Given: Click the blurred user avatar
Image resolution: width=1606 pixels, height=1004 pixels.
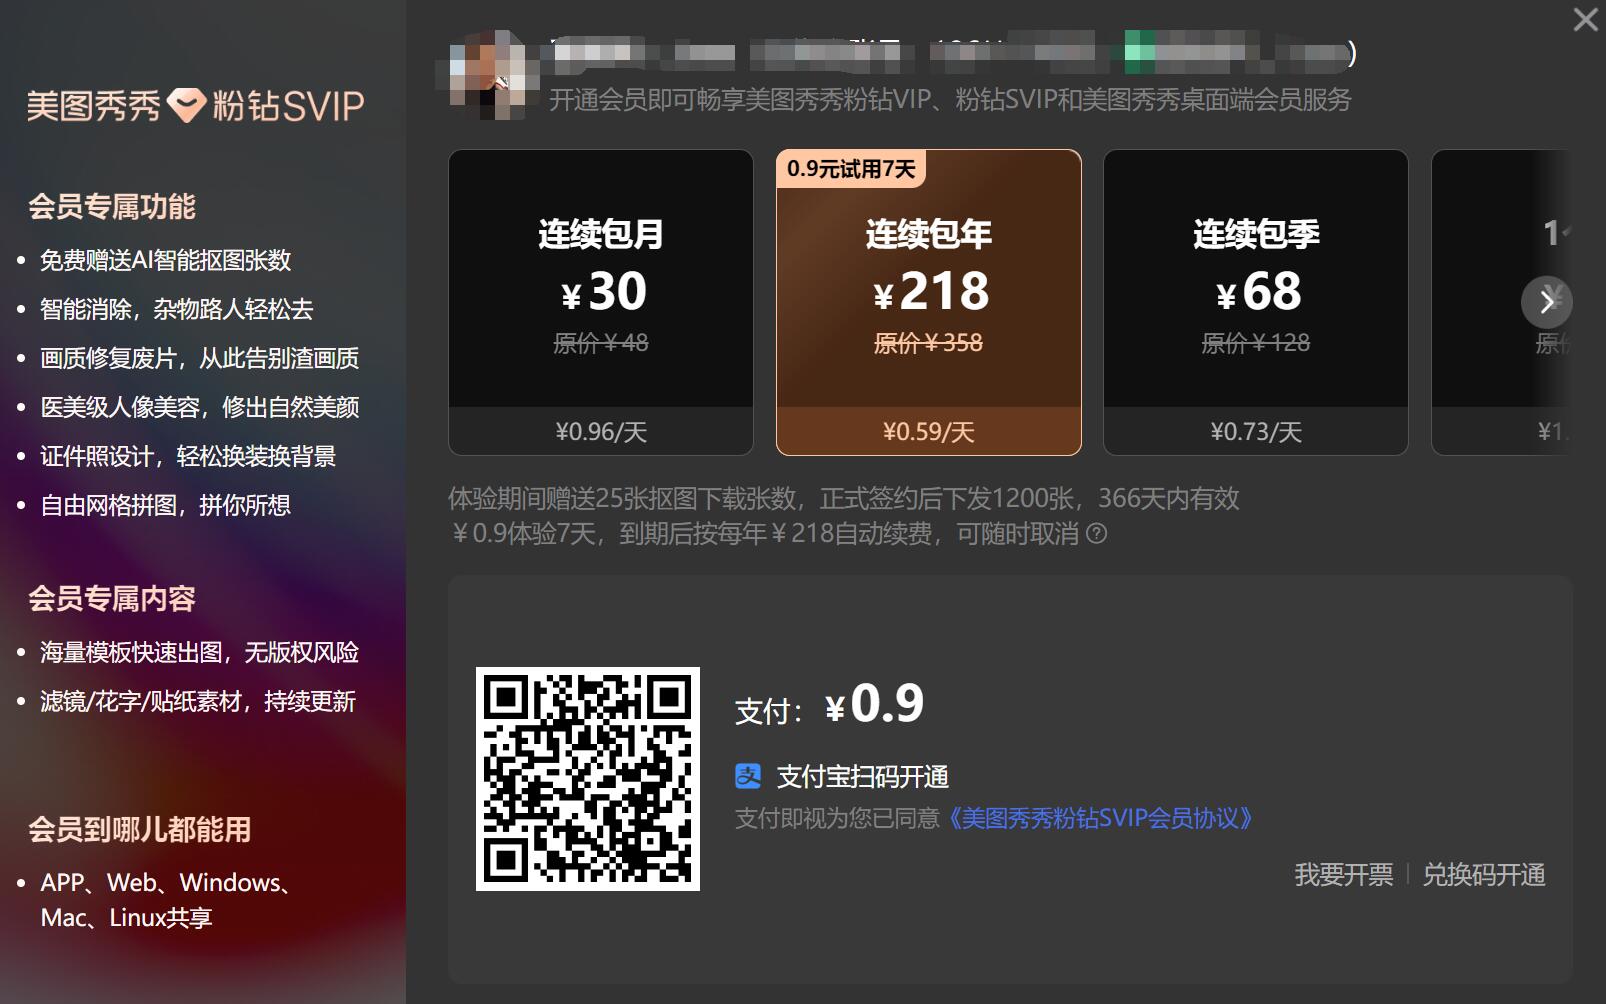Looking at the screenshot, I should tap(487, 75).
